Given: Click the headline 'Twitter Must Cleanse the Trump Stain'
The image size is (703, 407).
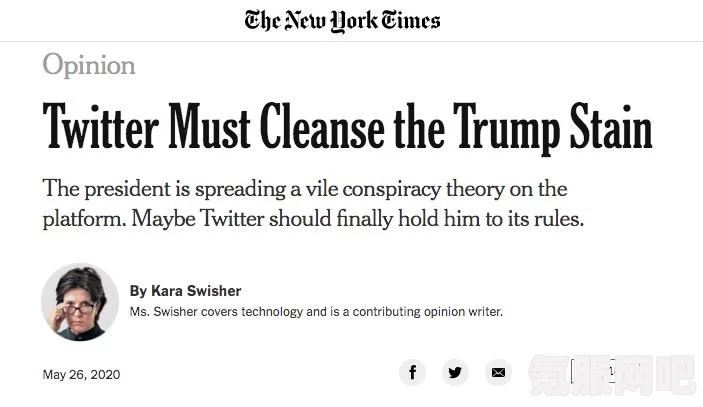Looking at the screenshot, I should (347, 126).
